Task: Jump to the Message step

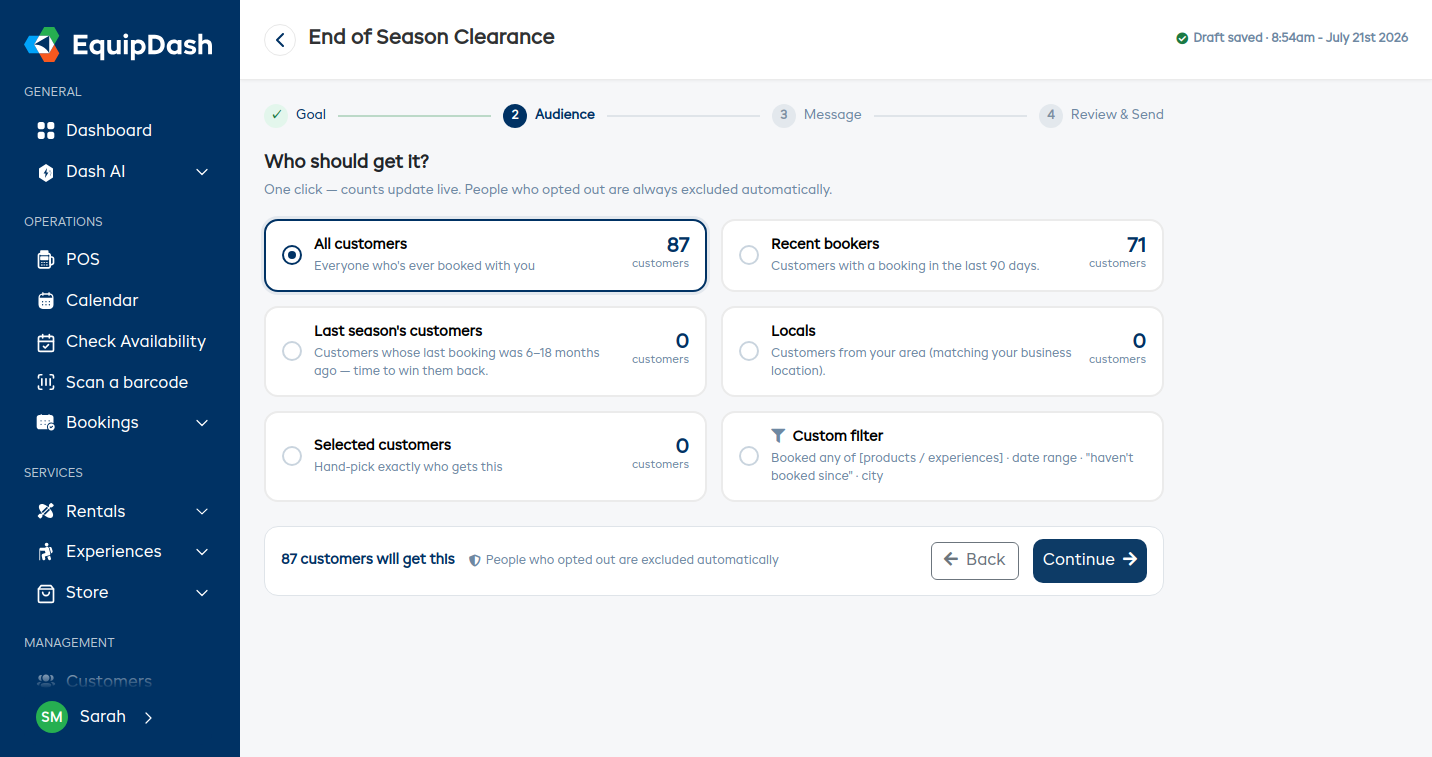Action: [832, 115]
